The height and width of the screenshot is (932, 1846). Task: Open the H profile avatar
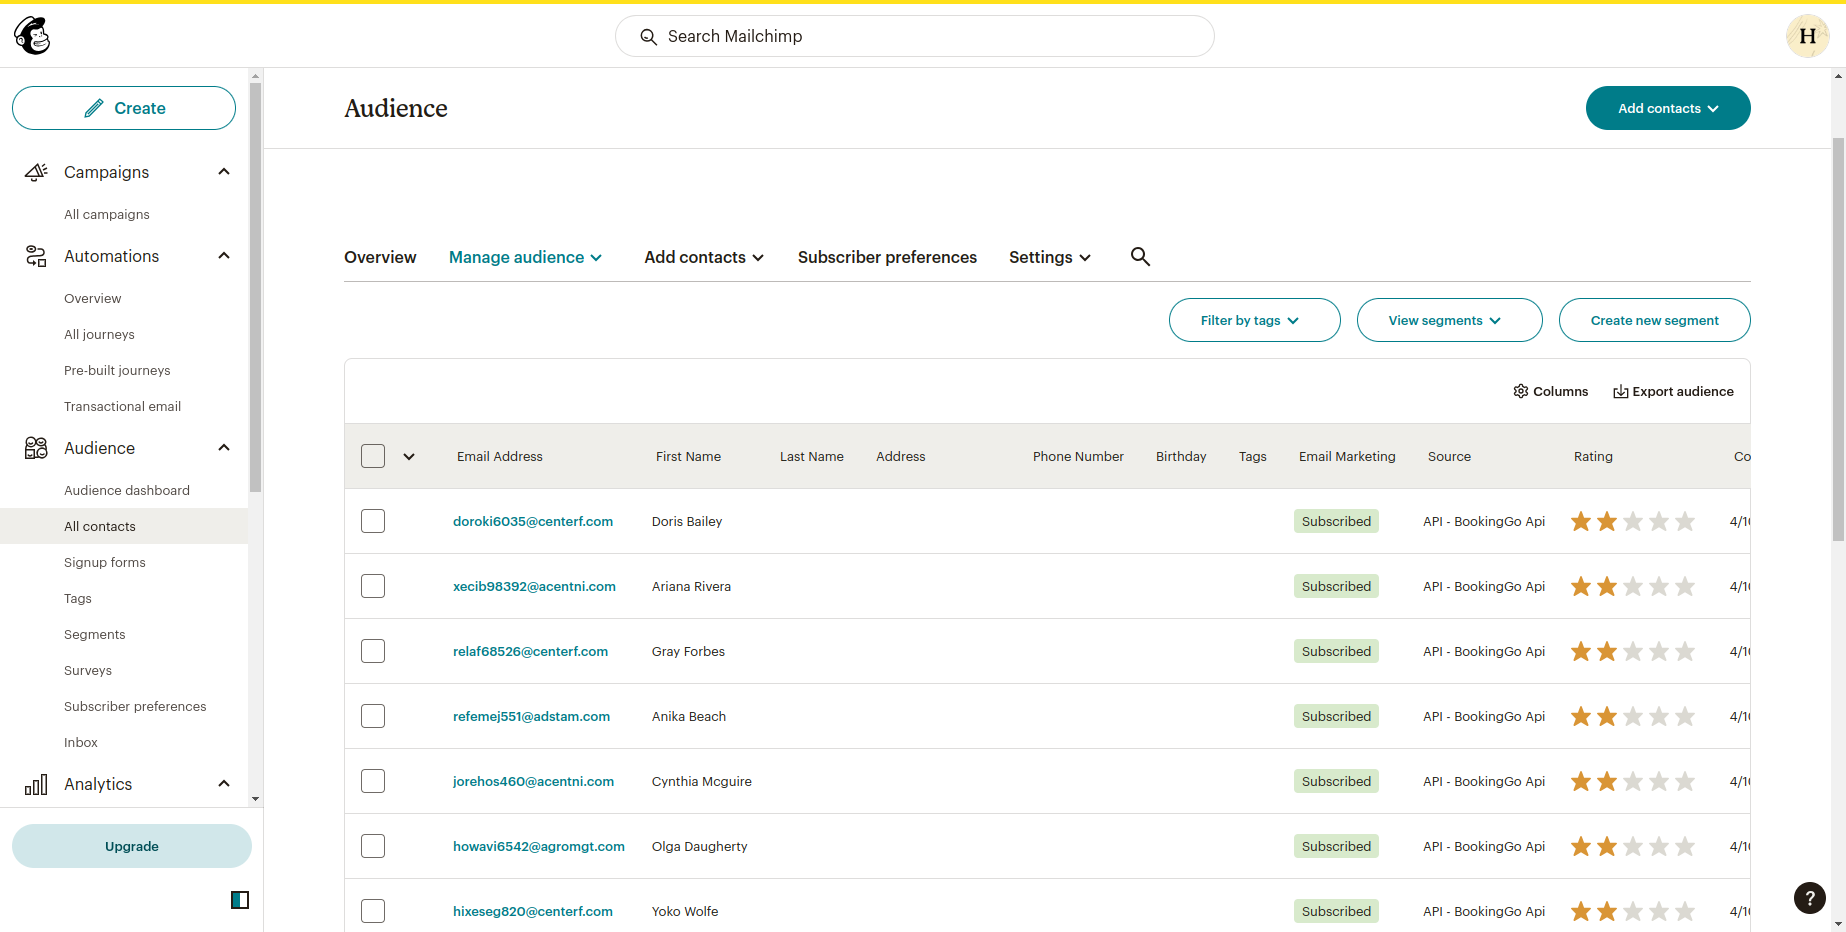[1807, 36]
